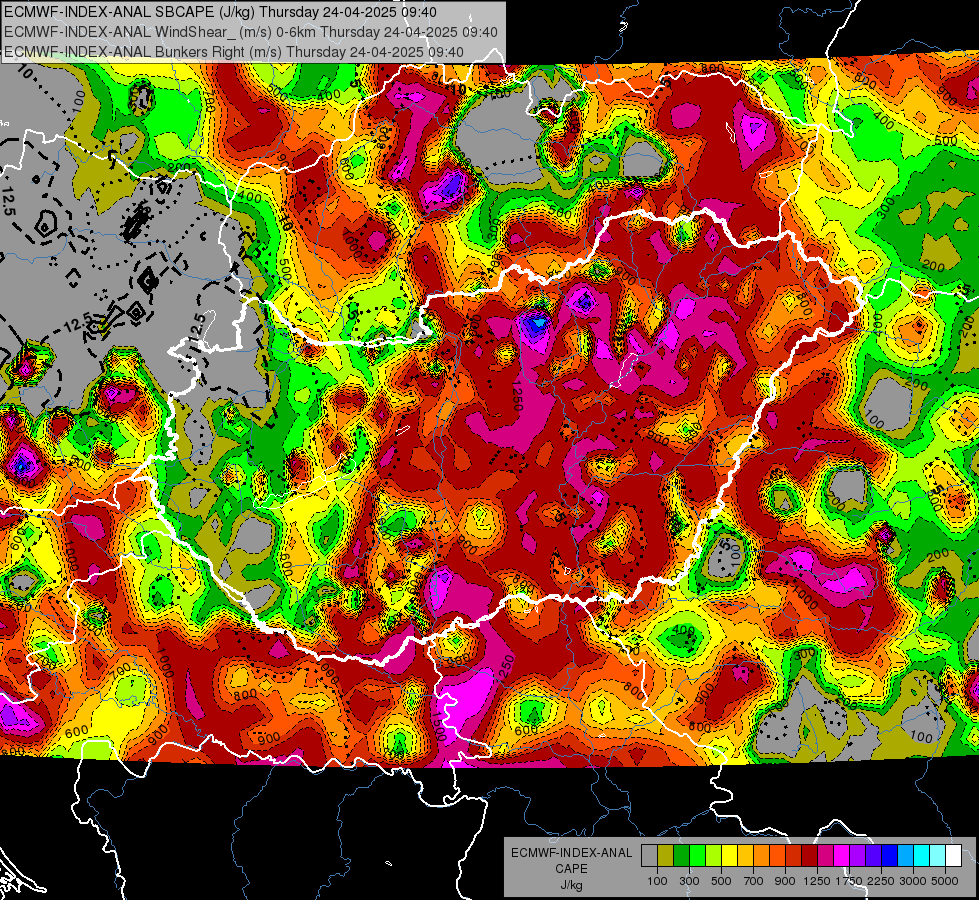Click the 2250 label under the legend
979x900 pixels.
(880, 881)
